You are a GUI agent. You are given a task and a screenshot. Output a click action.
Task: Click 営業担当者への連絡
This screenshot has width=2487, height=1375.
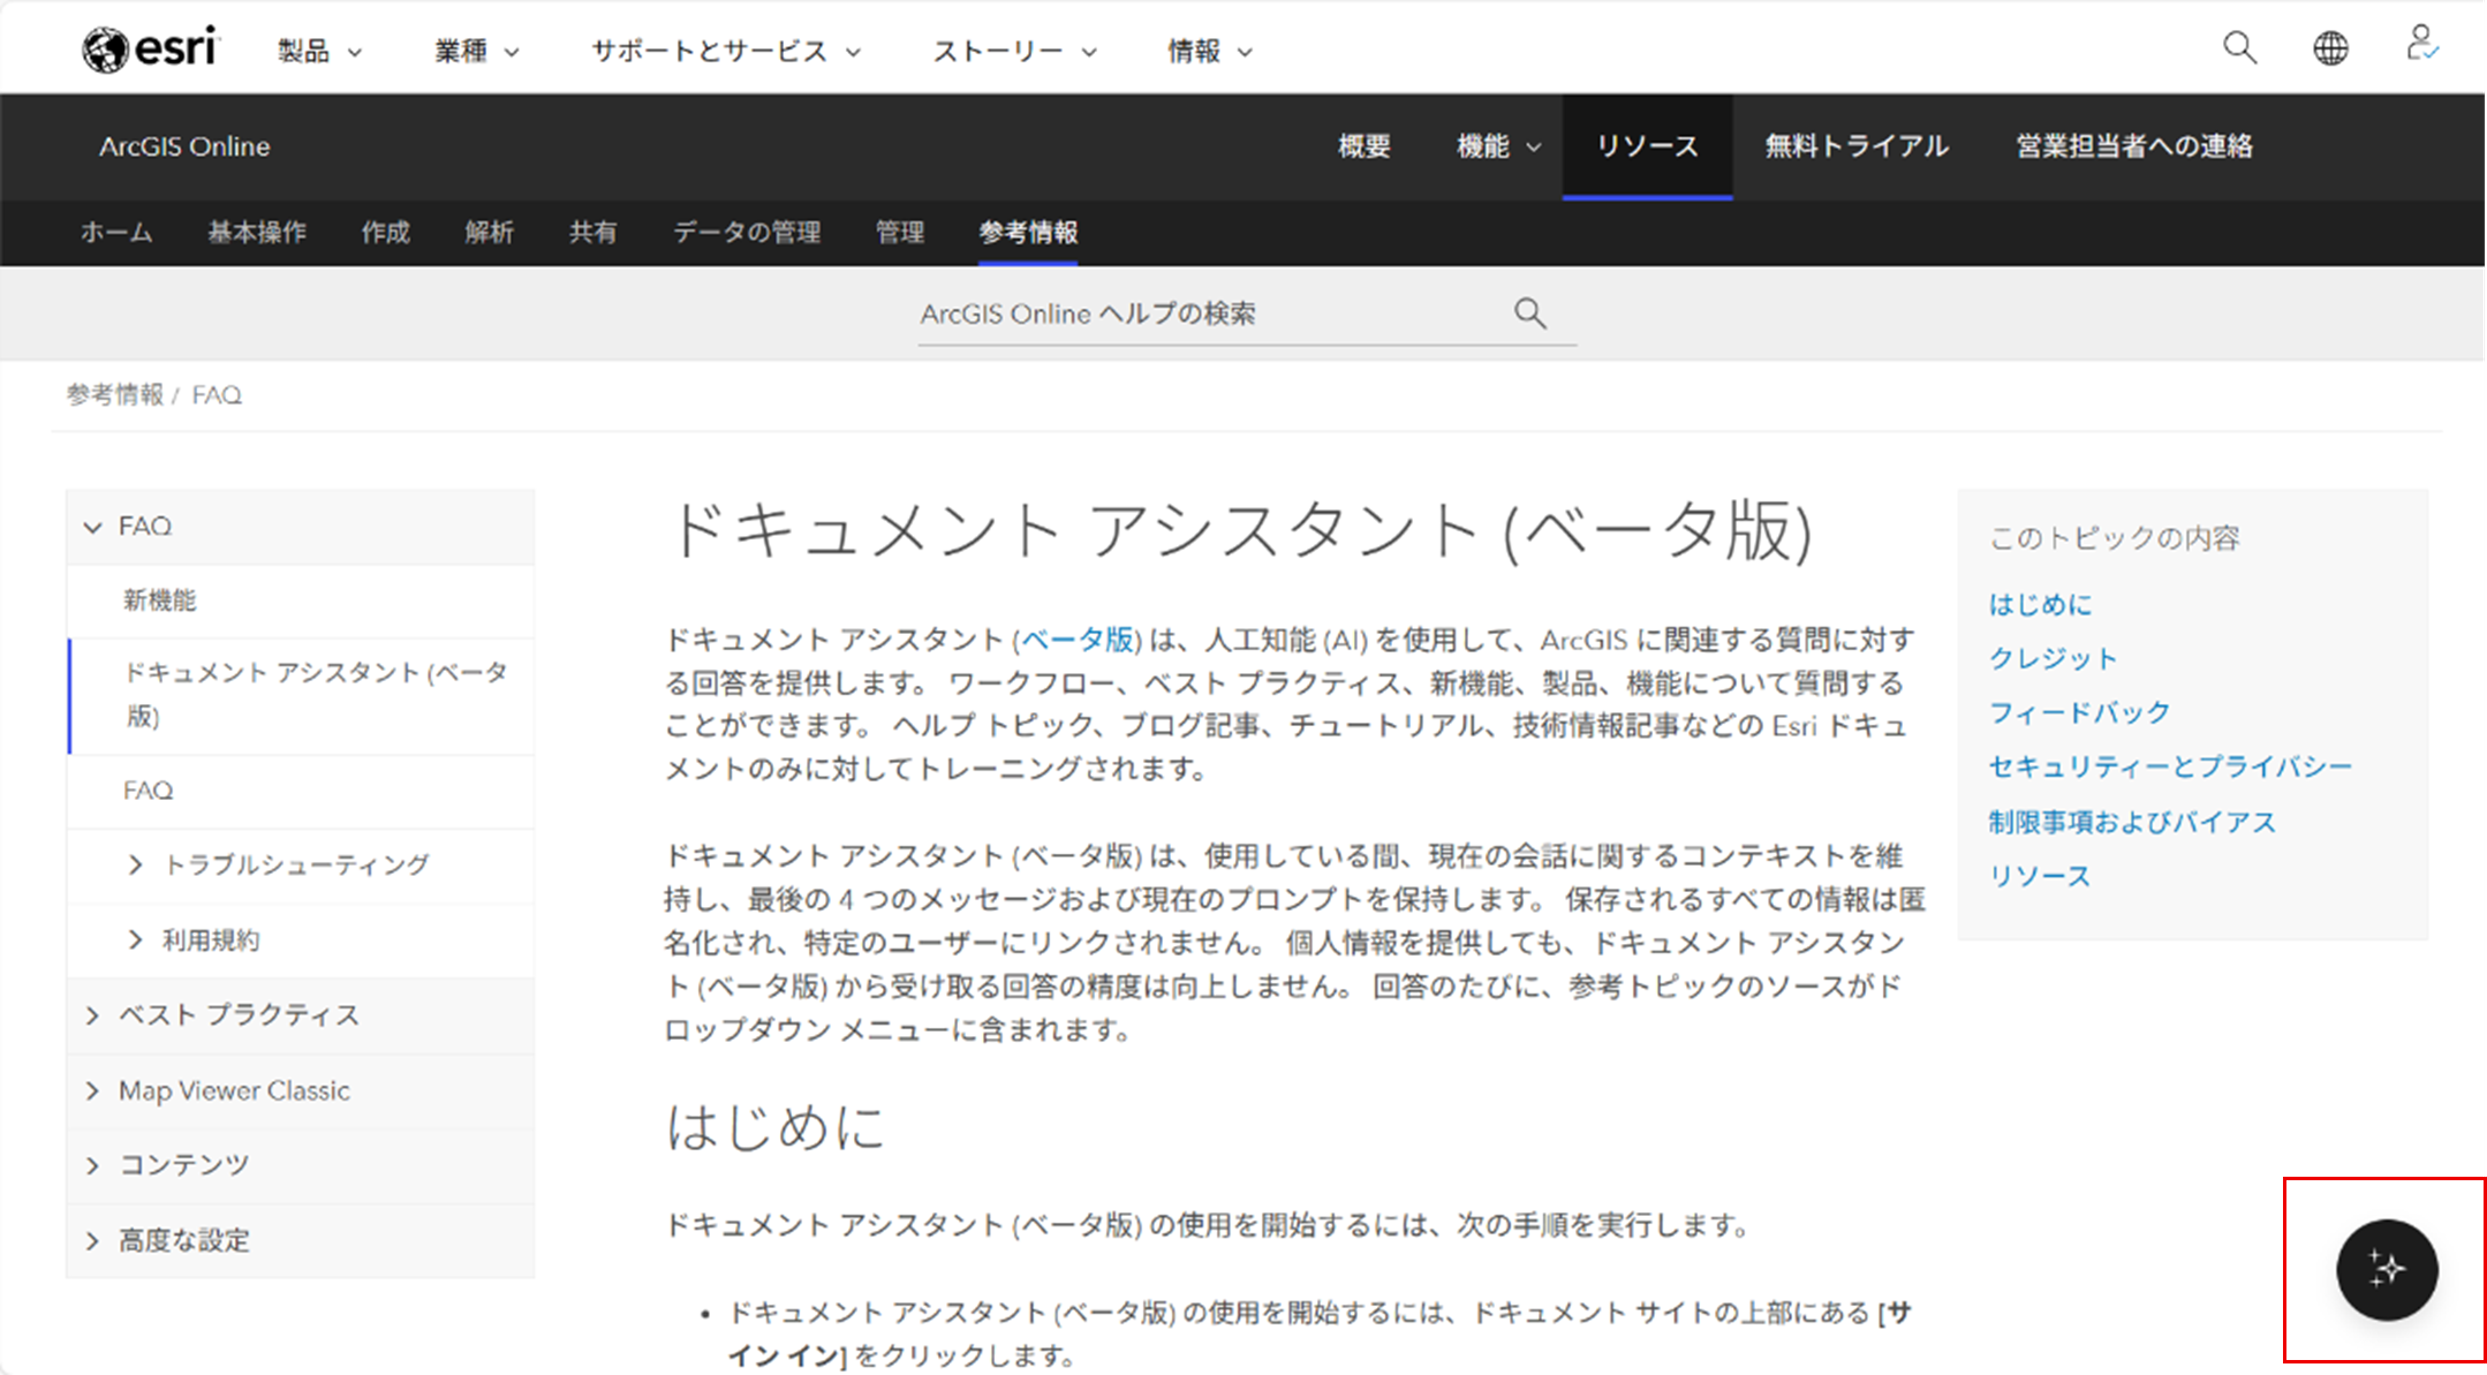[x=2134, y=147]
